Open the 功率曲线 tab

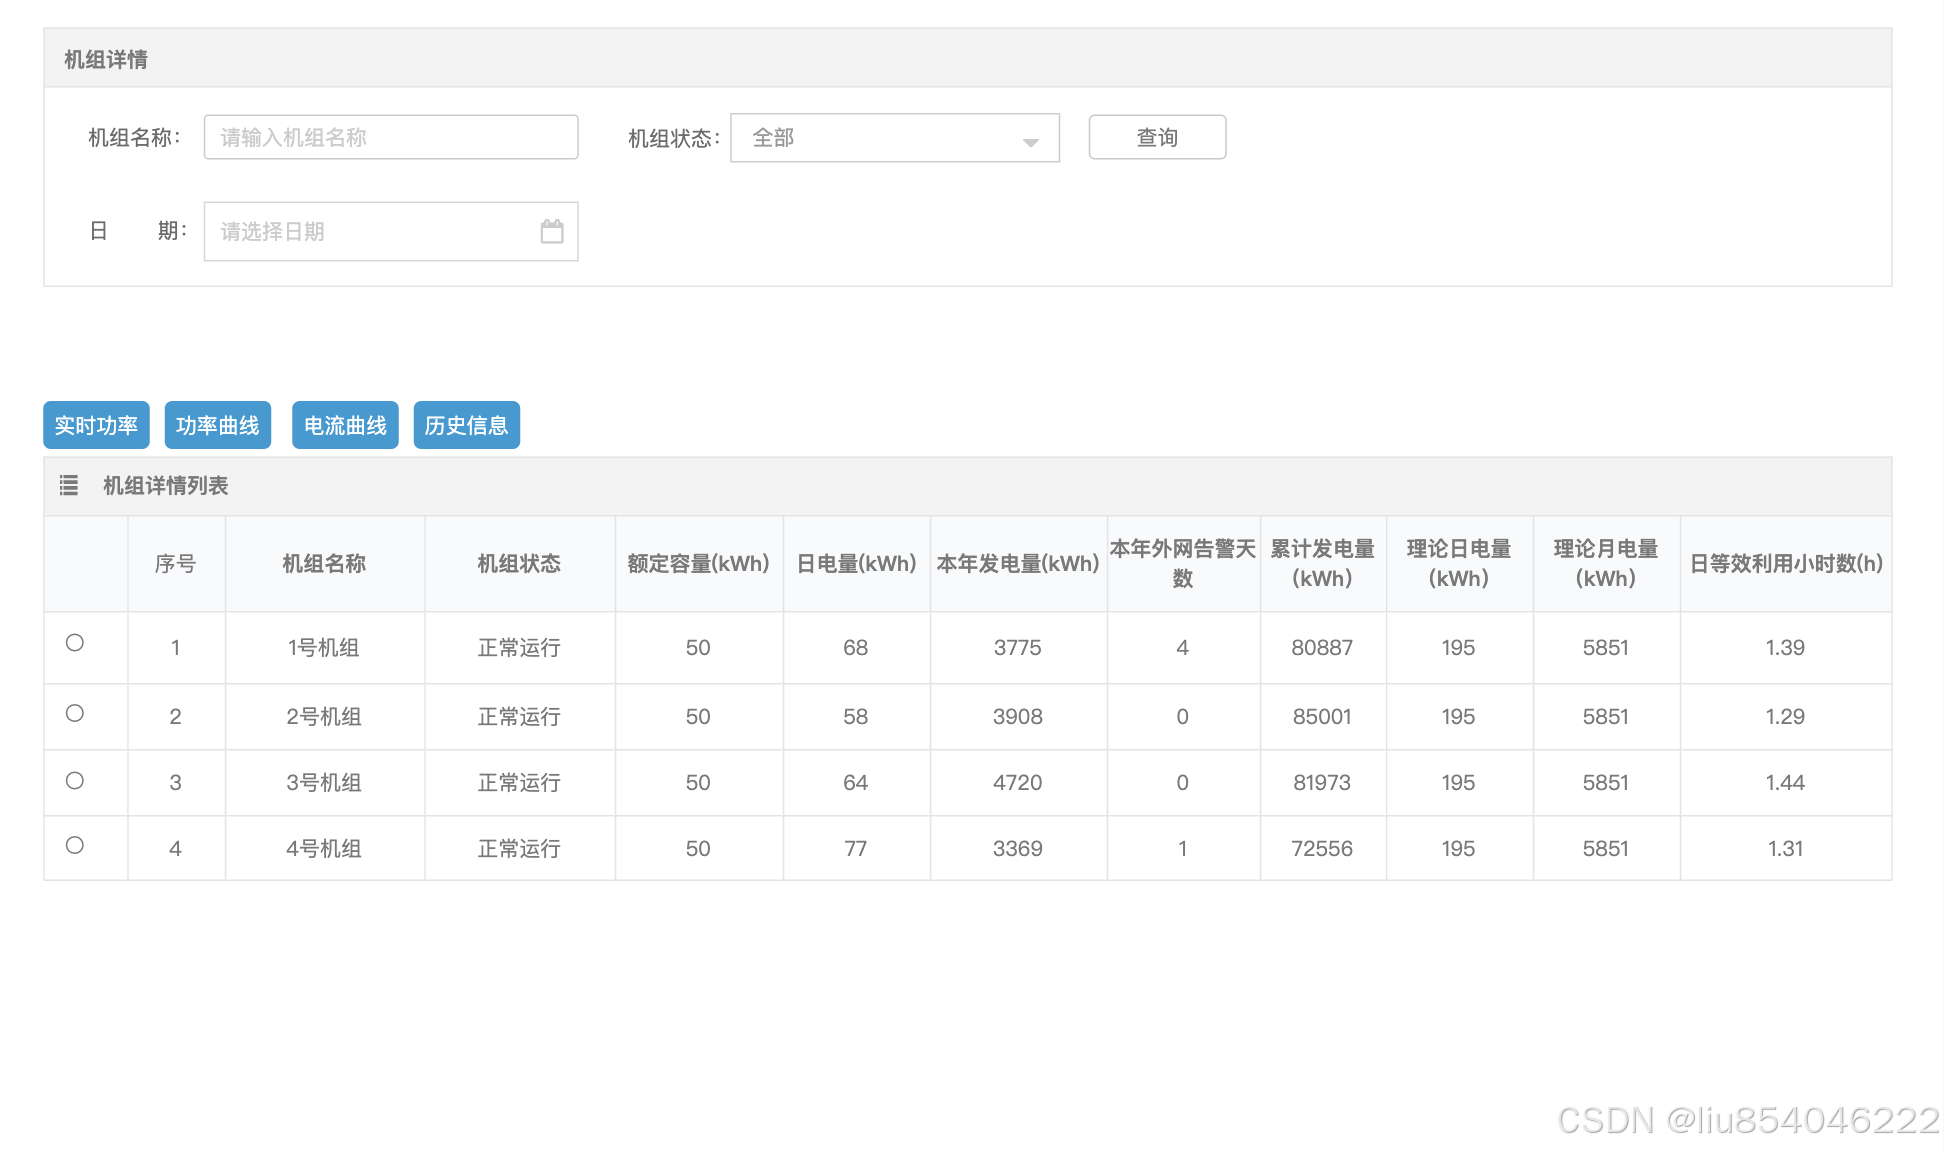point(217,425)
